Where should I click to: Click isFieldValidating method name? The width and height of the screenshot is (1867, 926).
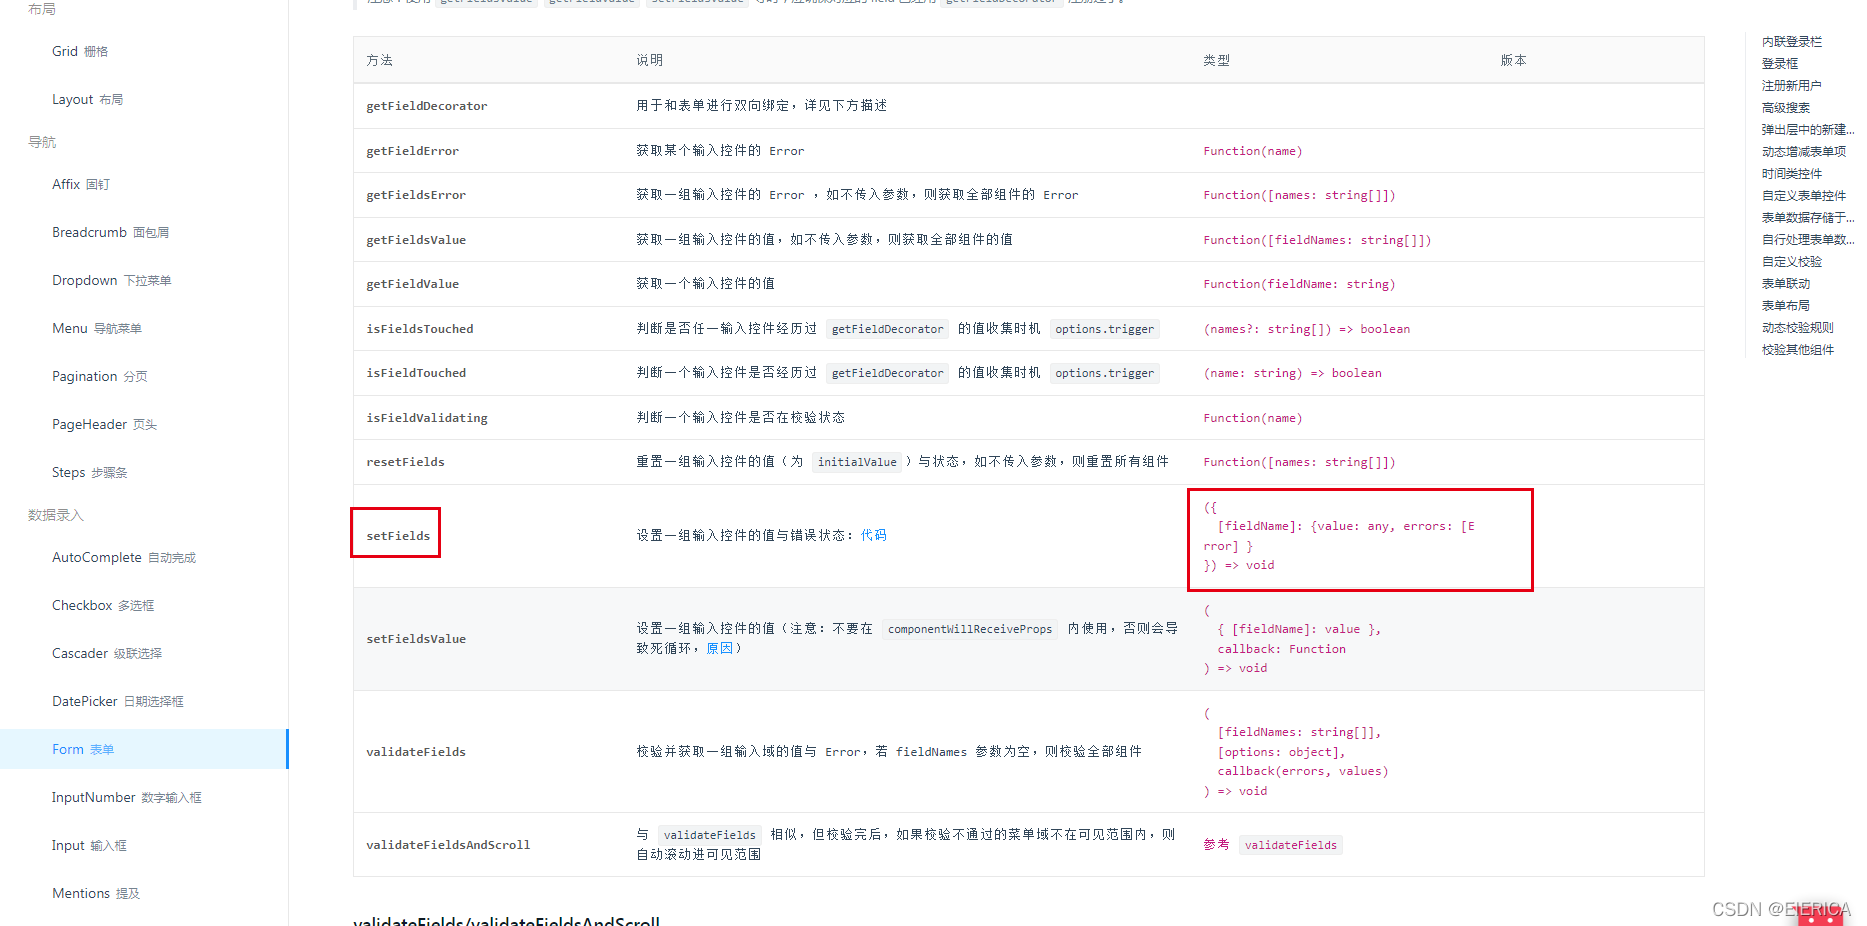coord(427,418)
